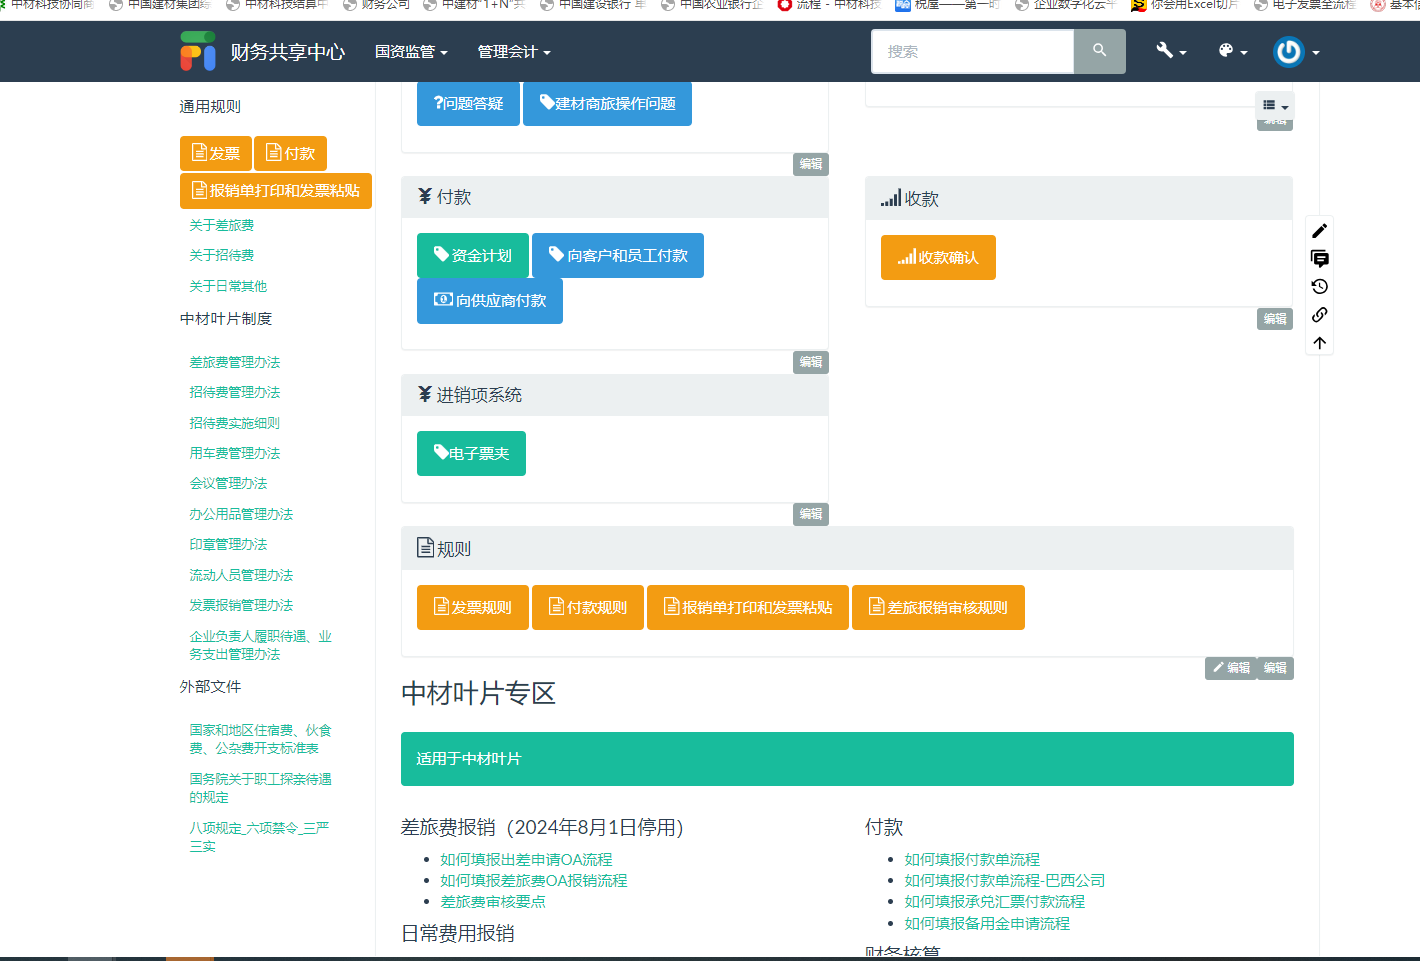Open the page history clock icon
Image resolution: width=1420 pixels, height=961 pixels.
pyautogui.click(x=1320, y=287)
